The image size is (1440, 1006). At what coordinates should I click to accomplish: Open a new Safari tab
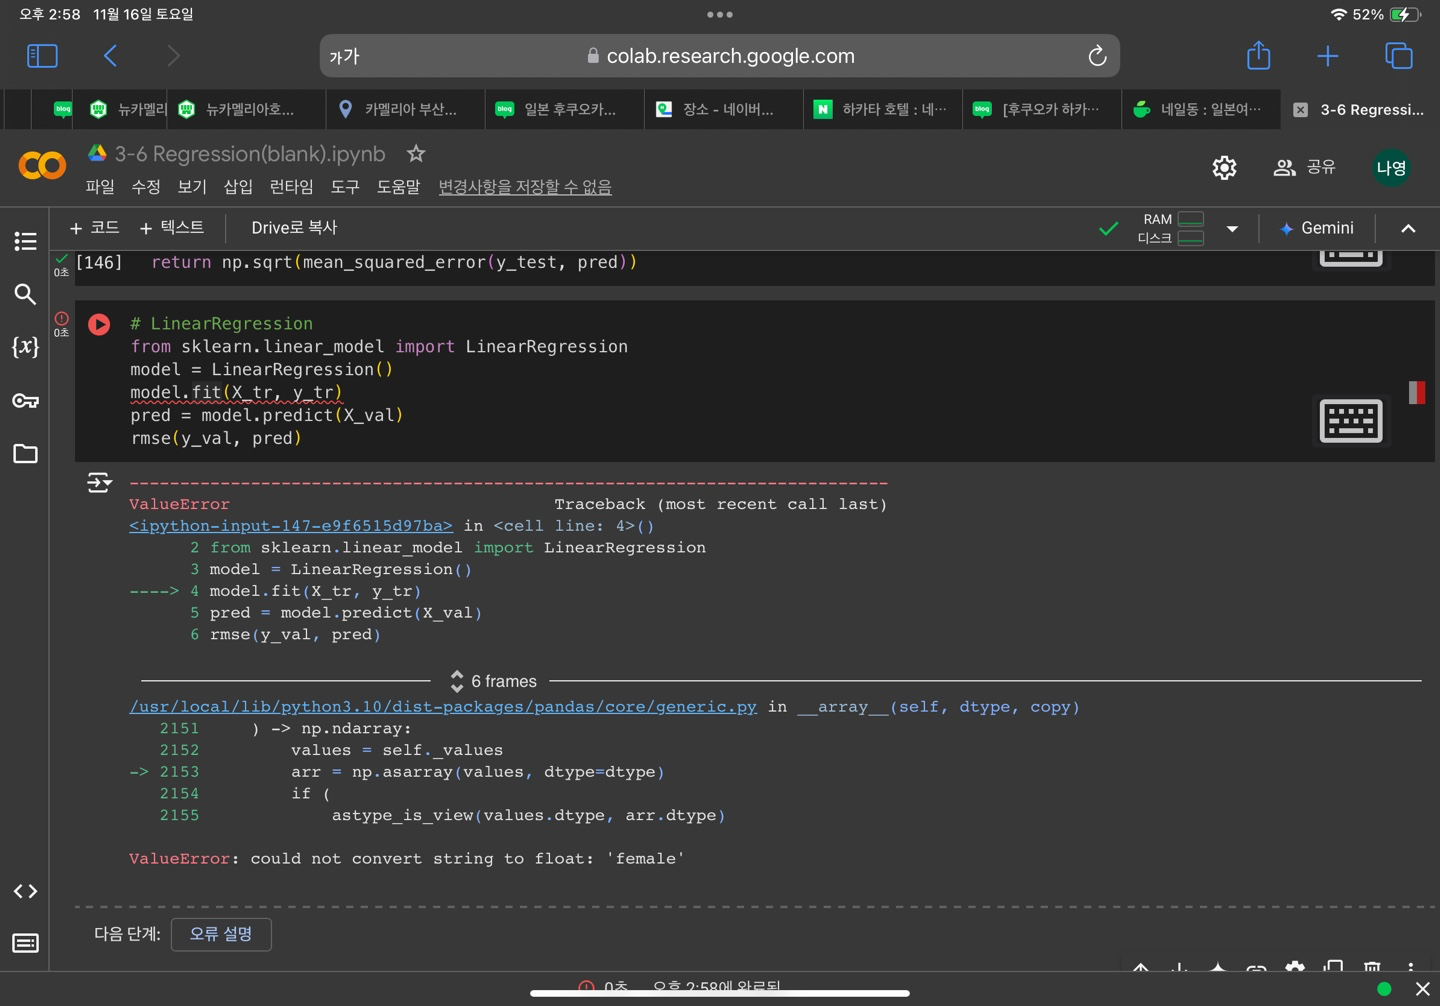click(x=1328, y=56)
